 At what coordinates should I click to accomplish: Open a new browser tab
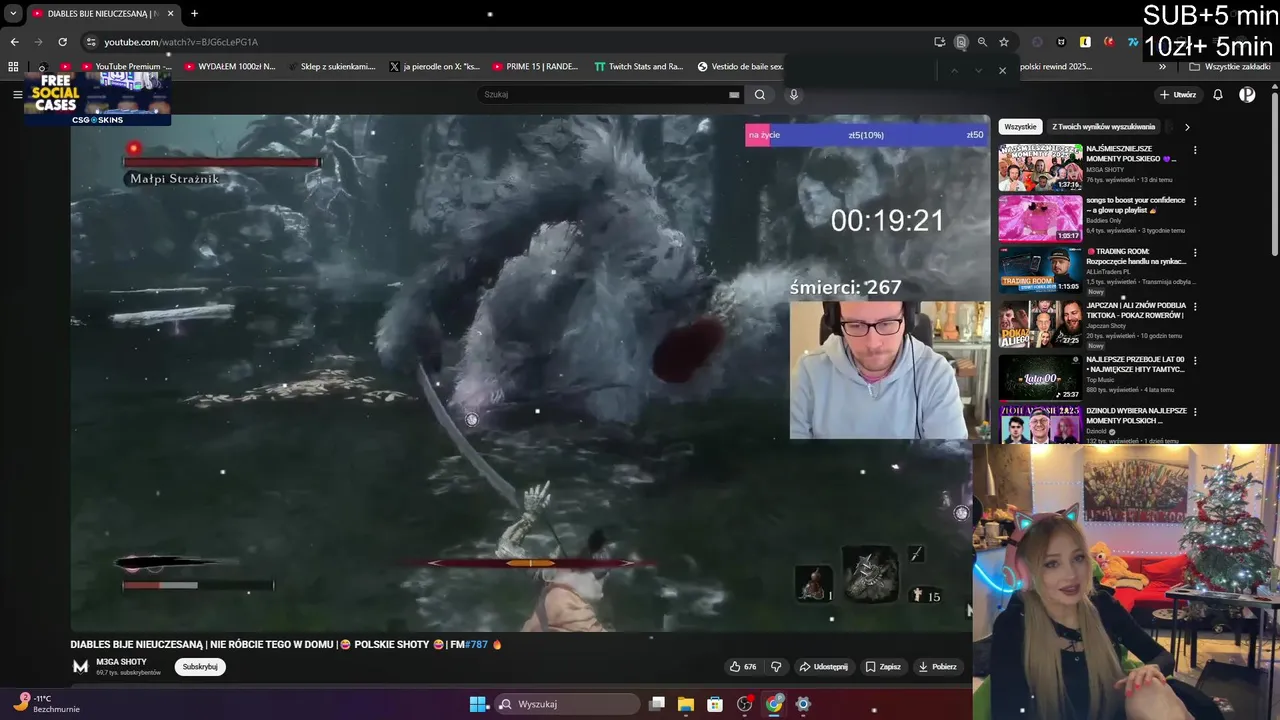click(194, 13)
